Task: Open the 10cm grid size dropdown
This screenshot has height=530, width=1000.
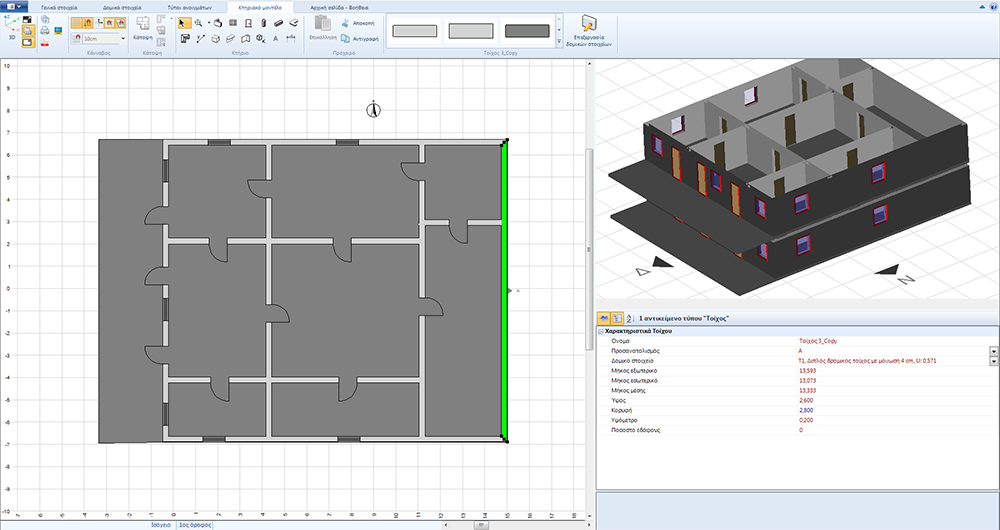Action: click(x=122, y=39)
